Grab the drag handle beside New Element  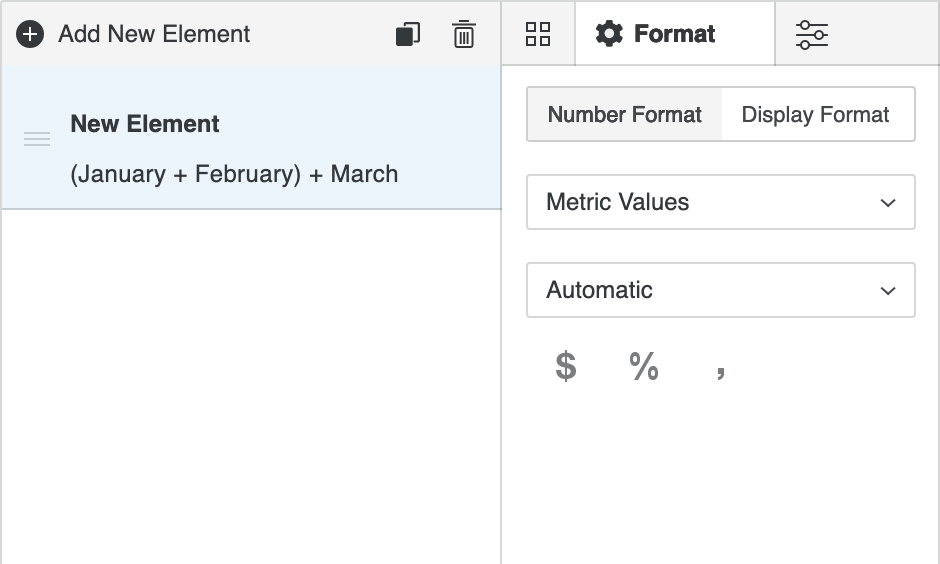(x=37, y=139)
